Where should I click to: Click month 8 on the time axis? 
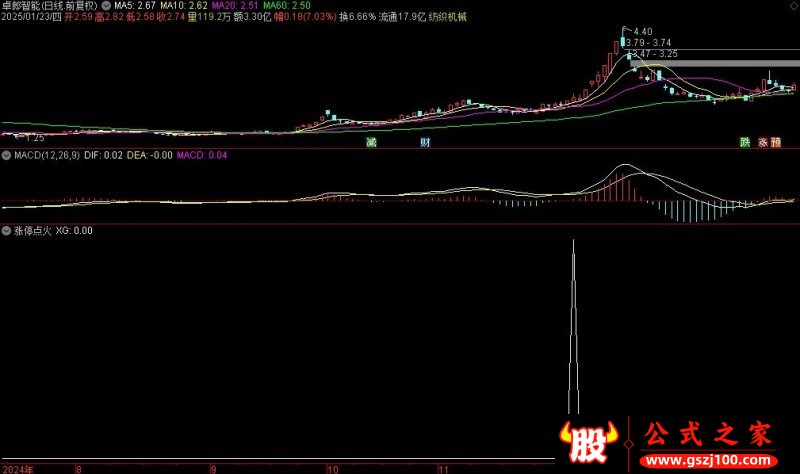click(x=79, y=469)
